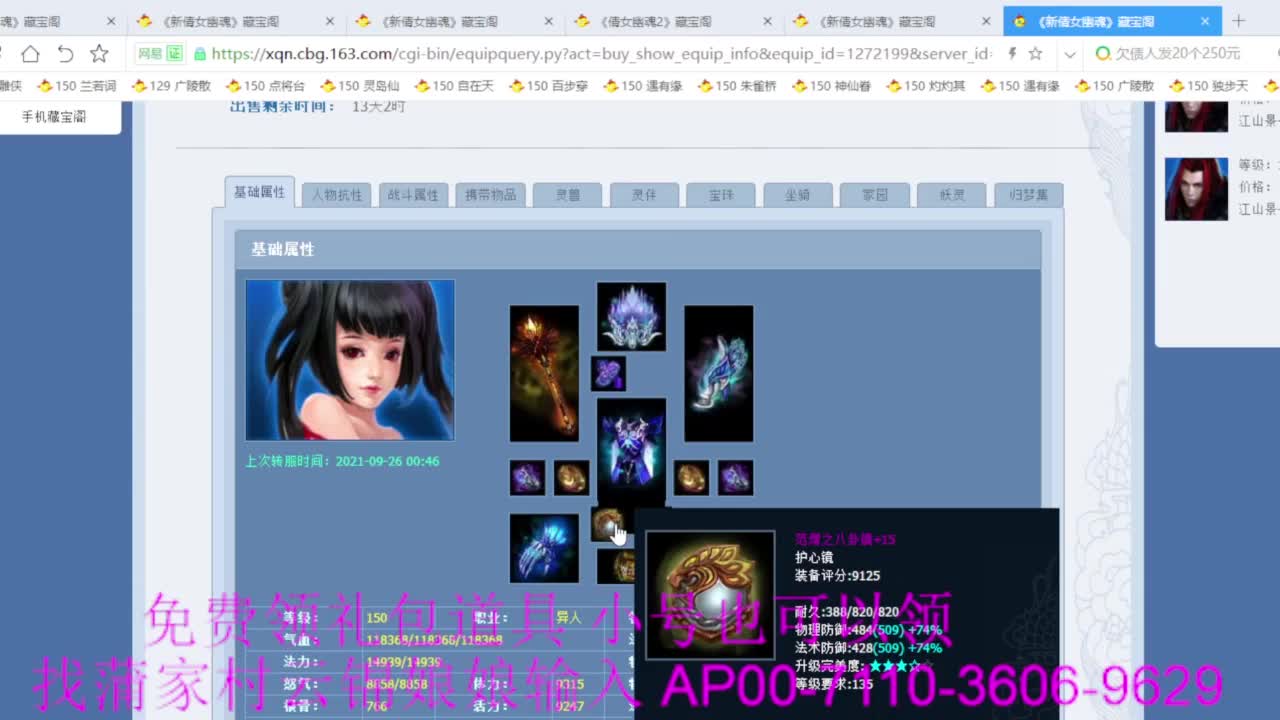Click the lightning extension icon beside the address bar
Viewport: 1280px width, 720px height.
click(1012, 55)
